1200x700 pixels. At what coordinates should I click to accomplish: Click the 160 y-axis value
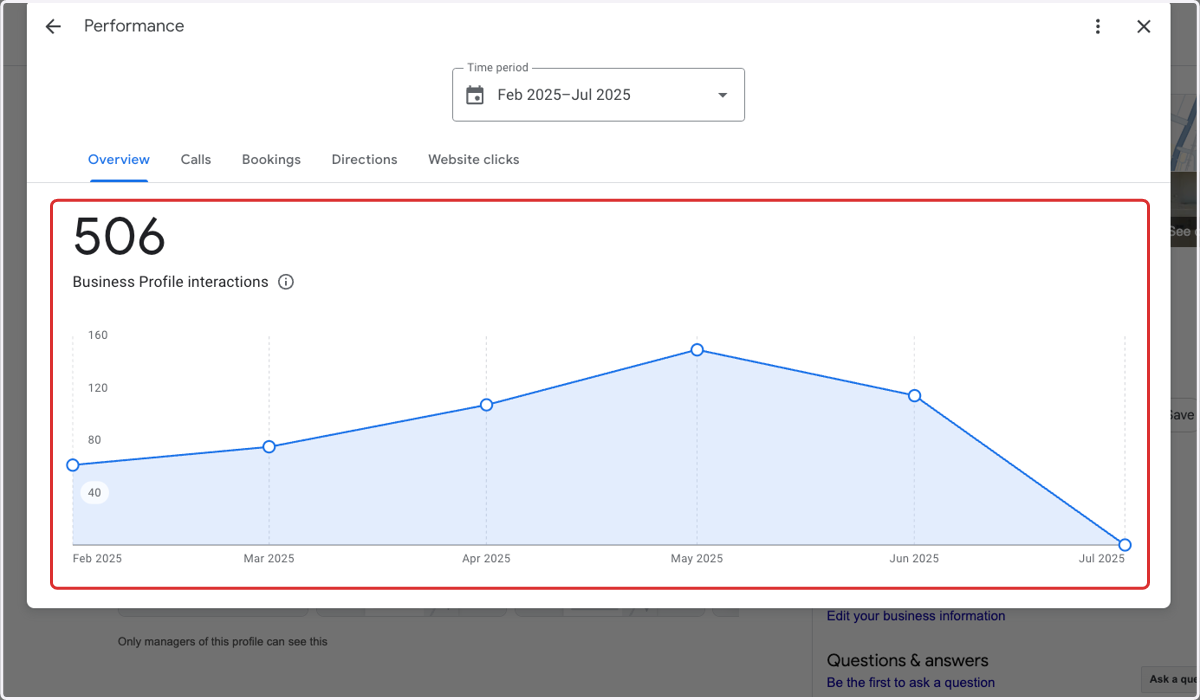[x=98, y=335]
